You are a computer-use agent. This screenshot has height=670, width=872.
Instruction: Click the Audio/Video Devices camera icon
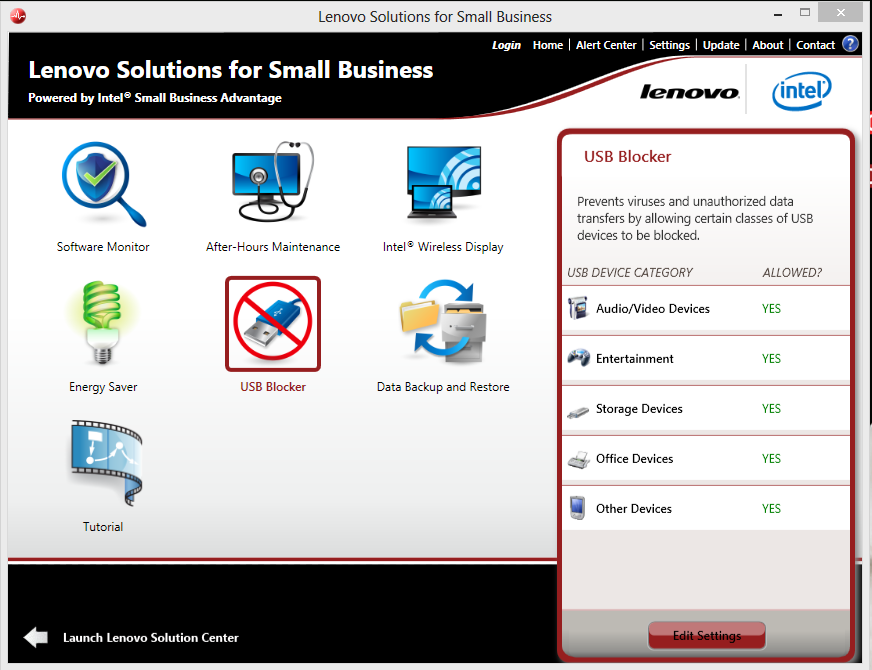pyautogui.click(x=578, y=308)
